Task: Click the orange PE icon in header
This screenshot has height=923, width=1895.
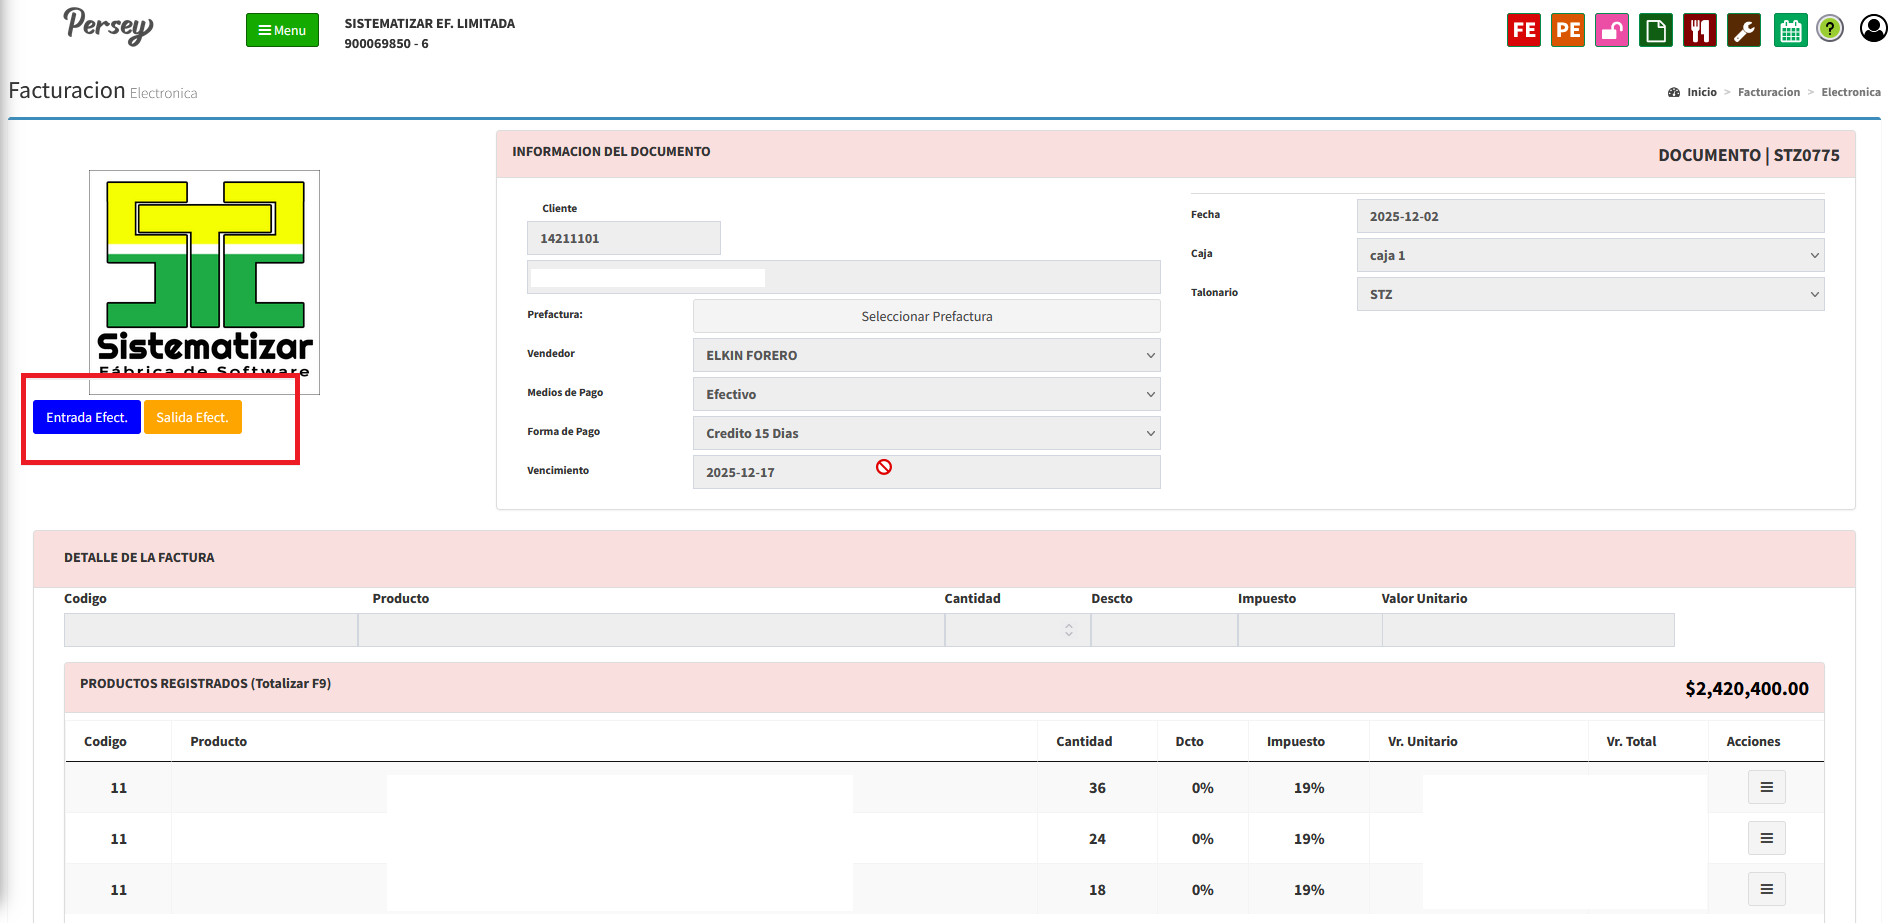Action: (1567, 30)
